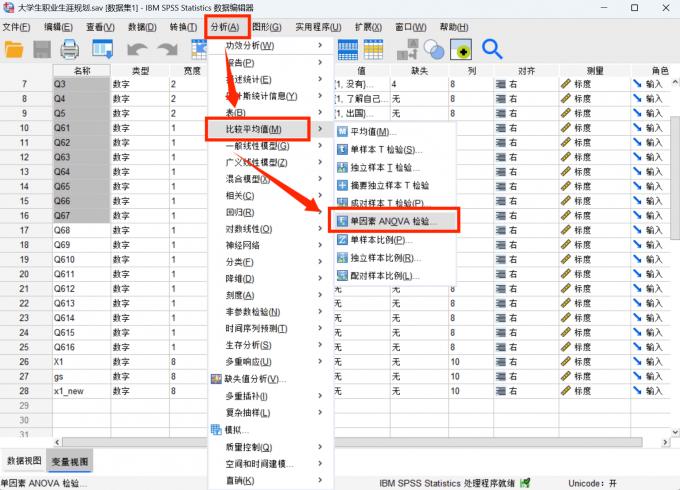Image resolution: width=680 pixels, height=490 pixels.
Task: Expand the 功效分析(W) submenu arrow
Action: [320, 46]
